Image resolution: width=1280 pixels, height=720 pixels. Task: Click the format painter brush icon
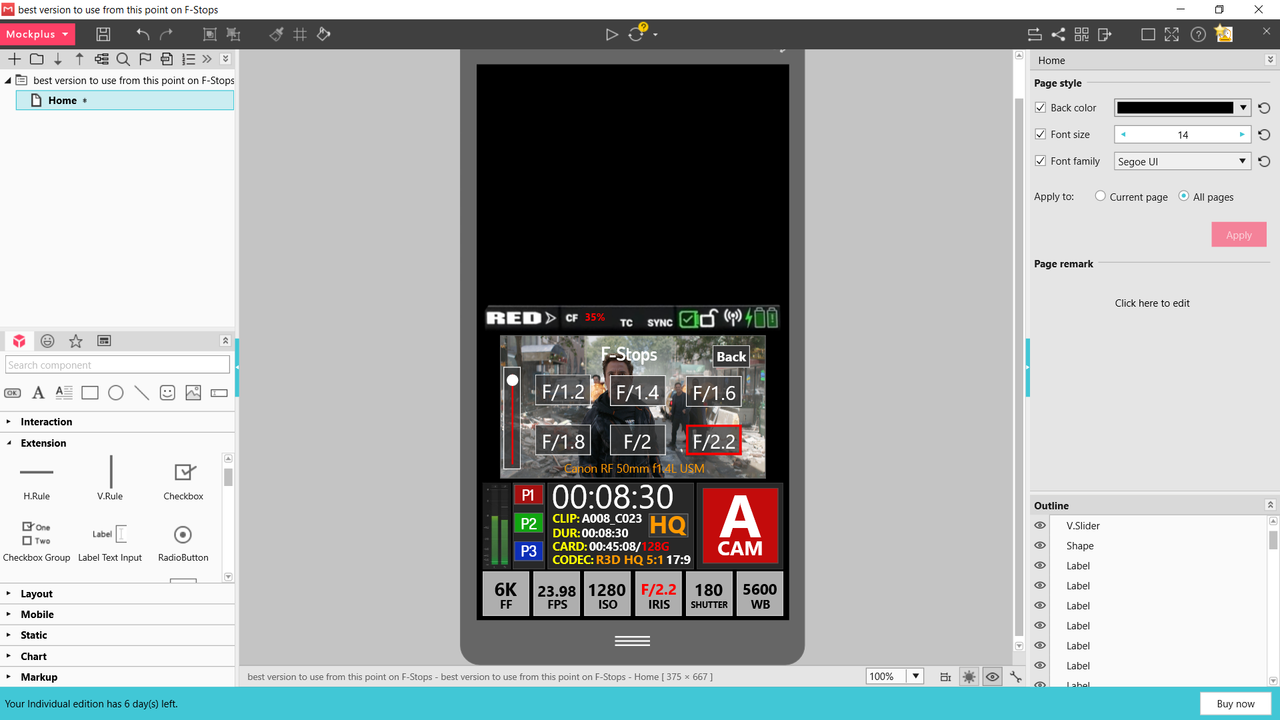coord(277,34)
